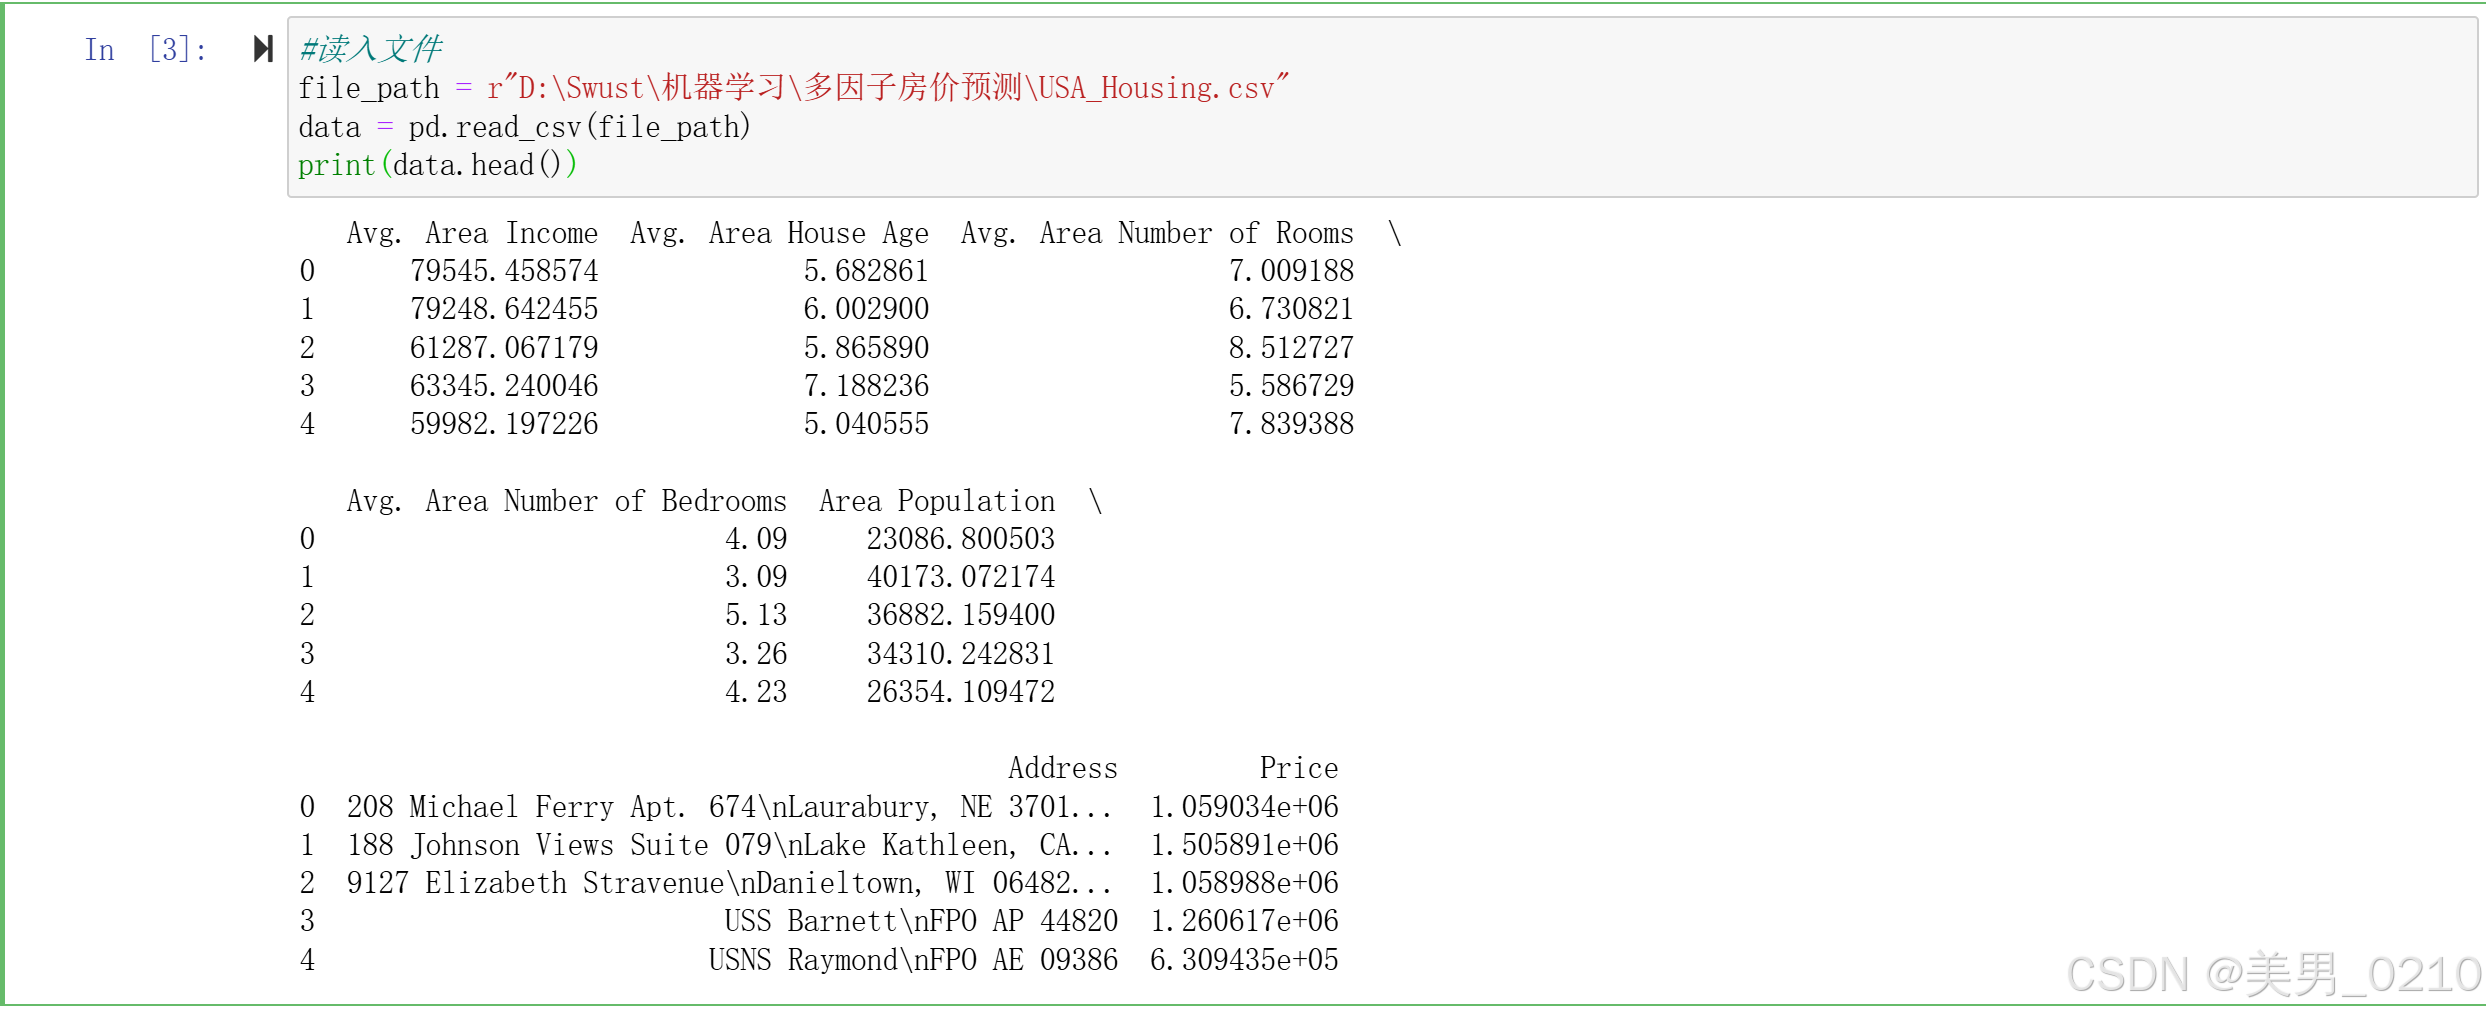This screenshot has width=2486, height=1015.
Task: Select Avg. Area Number of Bedrooms header
Action: coord(566,500)
